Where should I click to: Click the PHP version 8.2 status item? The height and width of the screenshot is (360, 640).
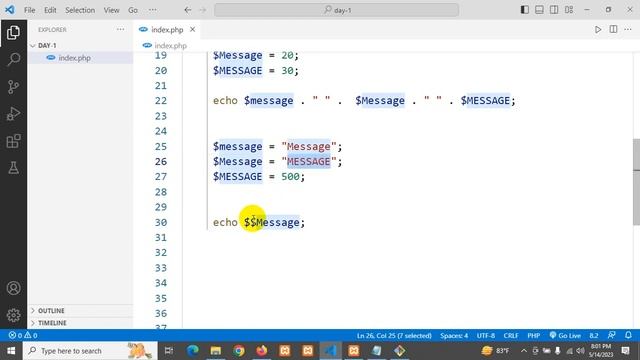(x=593, y=336)
